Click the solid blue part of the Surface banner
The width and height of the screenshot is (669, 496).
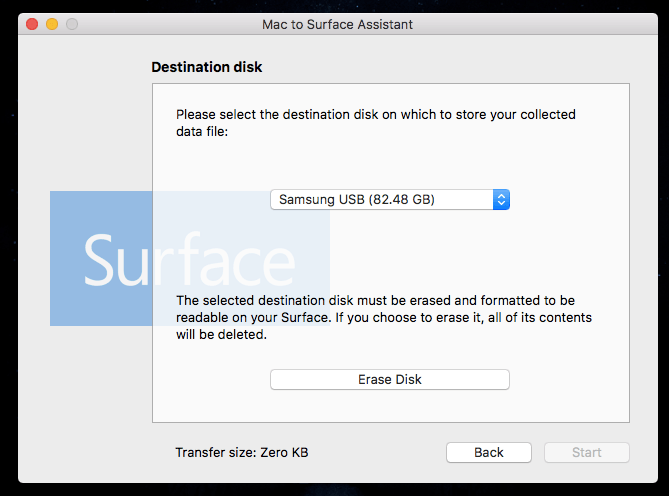point(101,213)
